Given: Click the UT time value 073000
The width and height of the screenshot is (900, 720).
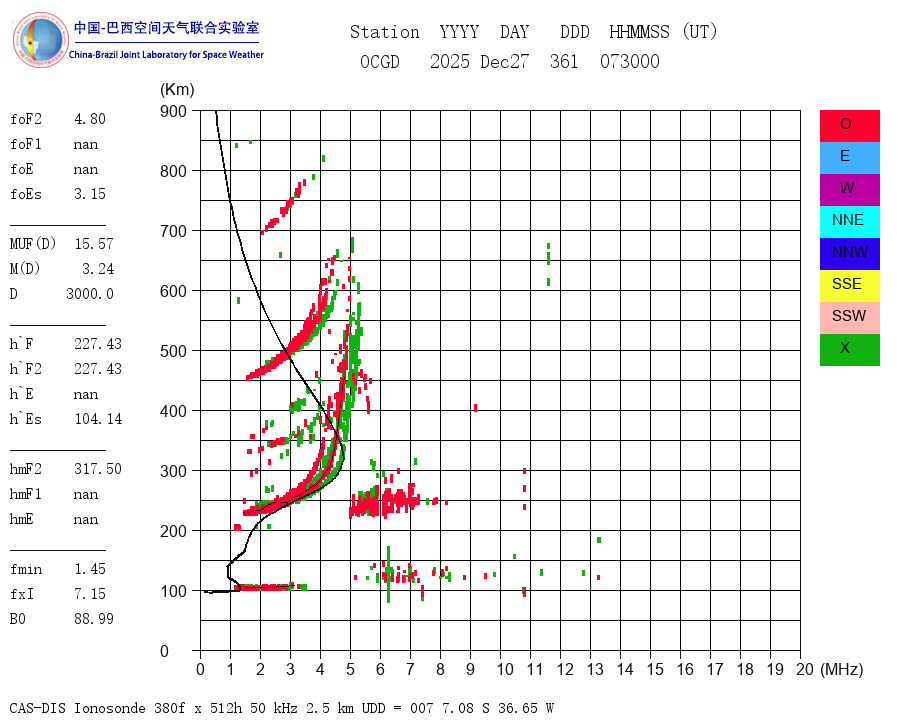Looking at the screenshot, I should coord(630,61).
